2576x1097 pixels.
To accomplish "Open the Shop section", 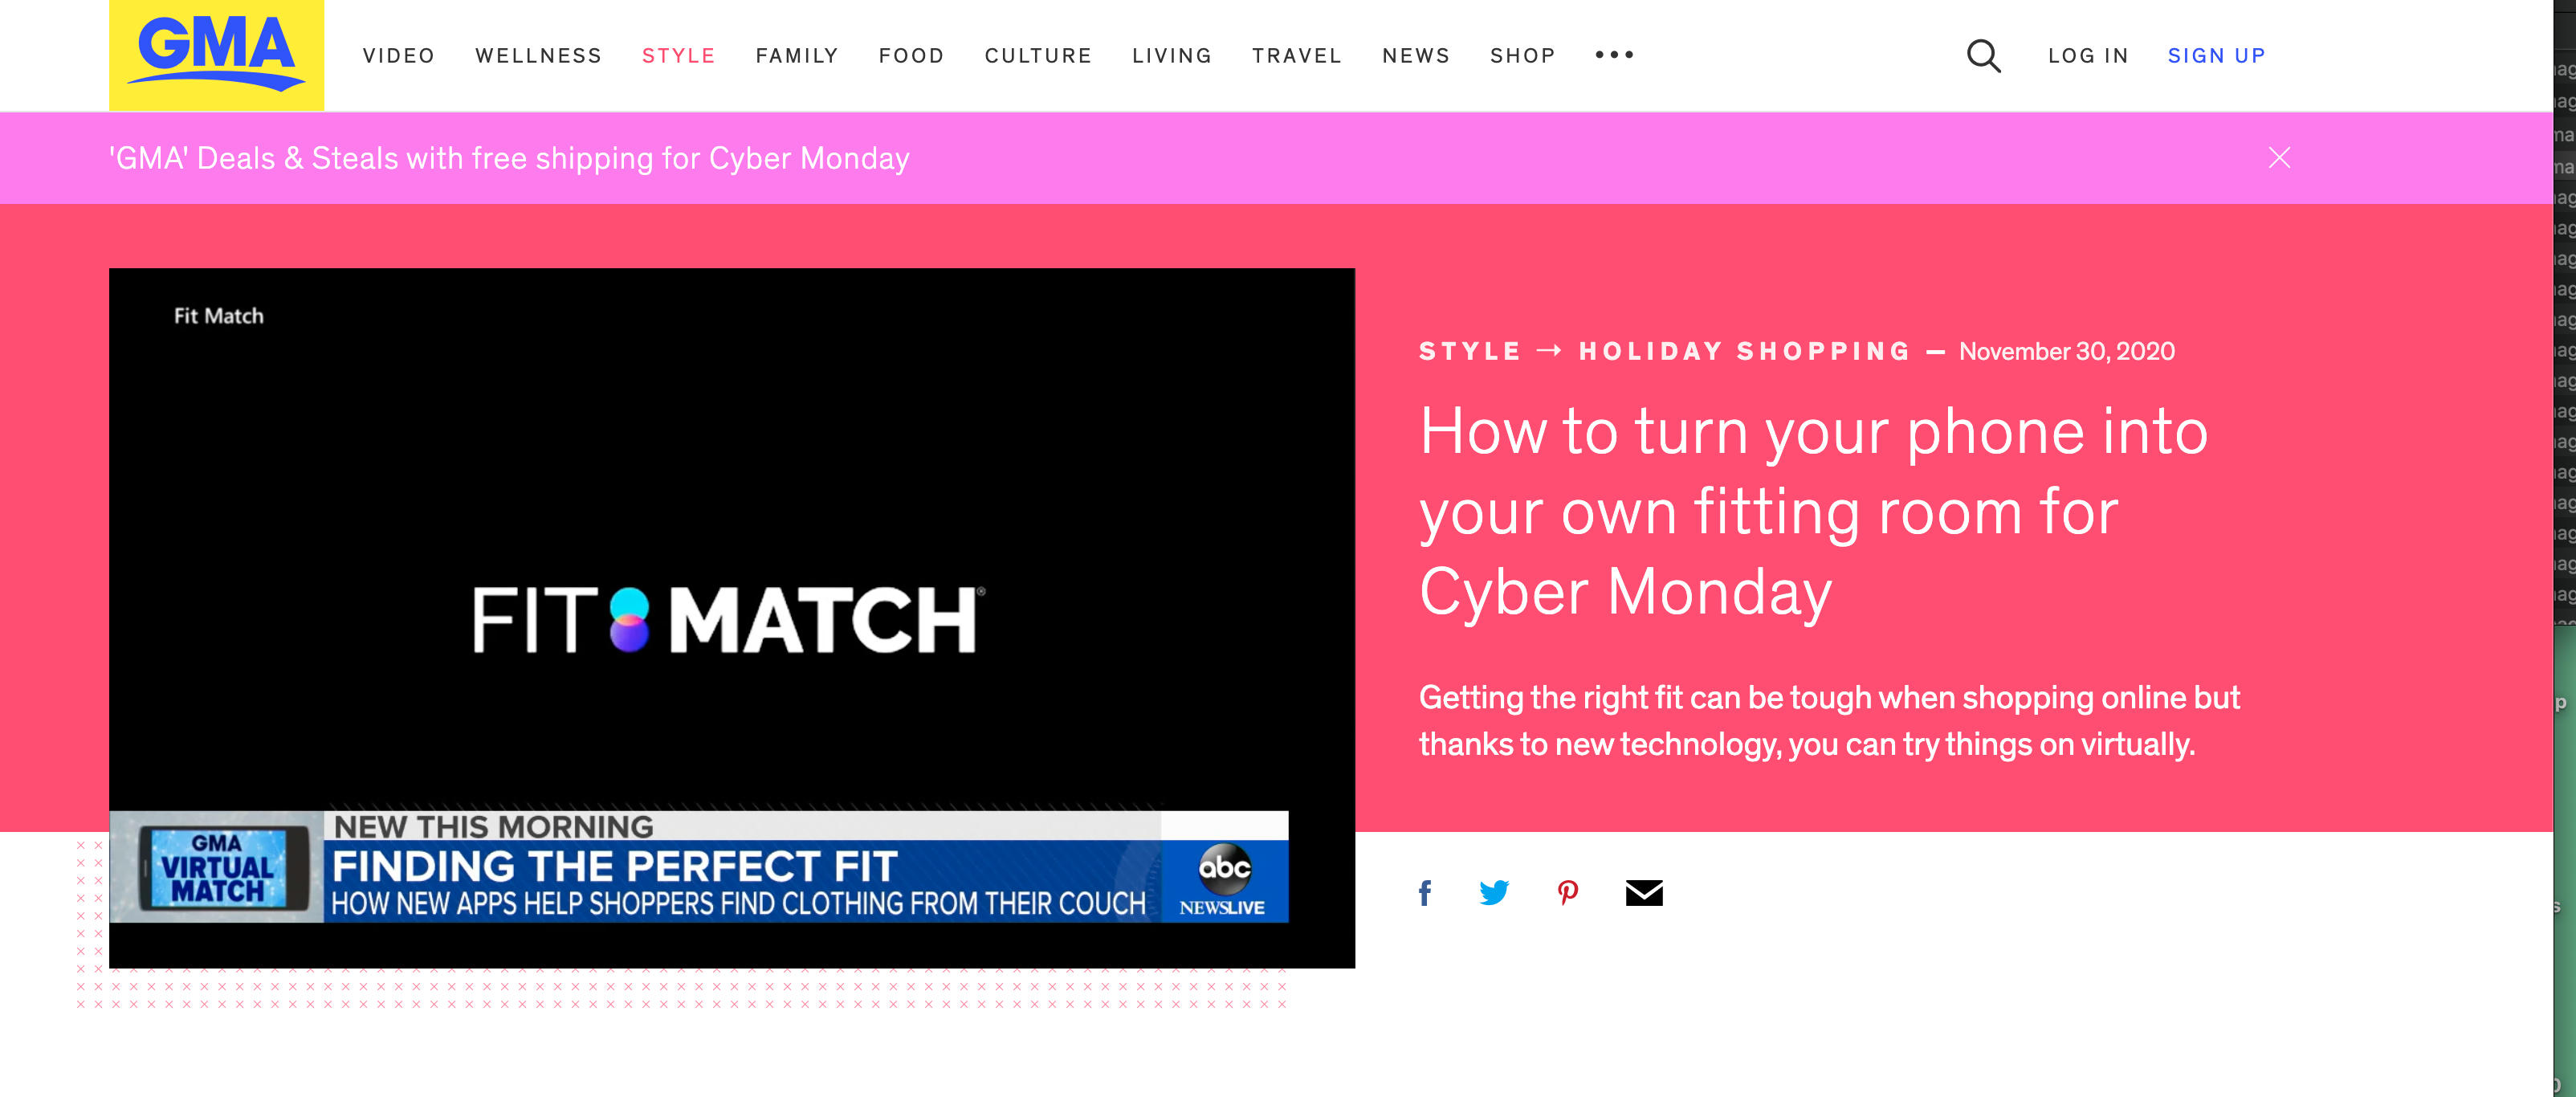I will pyautogui.click(x=1522, y=56).
